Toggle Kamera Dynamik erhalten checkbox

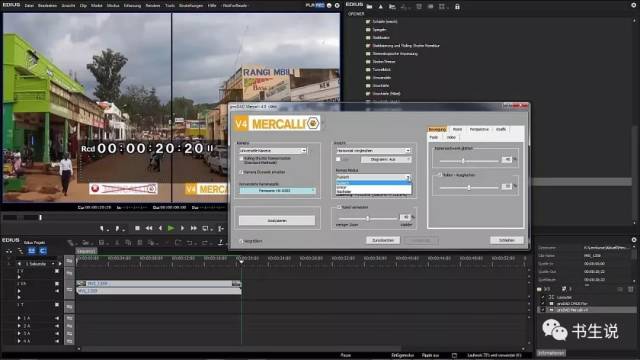tap(241, 172)
